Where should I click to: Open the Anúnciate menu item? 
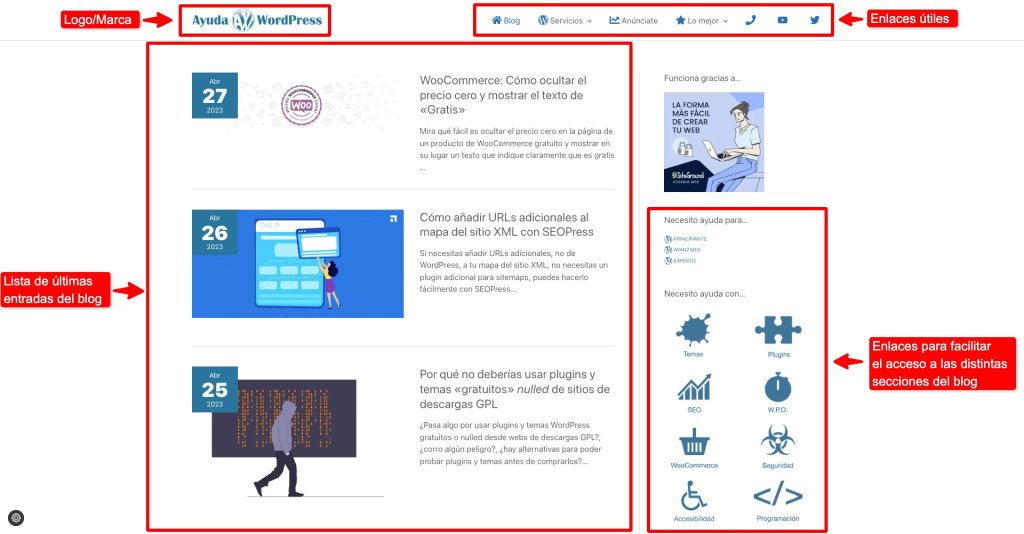[x=633, y=20]
